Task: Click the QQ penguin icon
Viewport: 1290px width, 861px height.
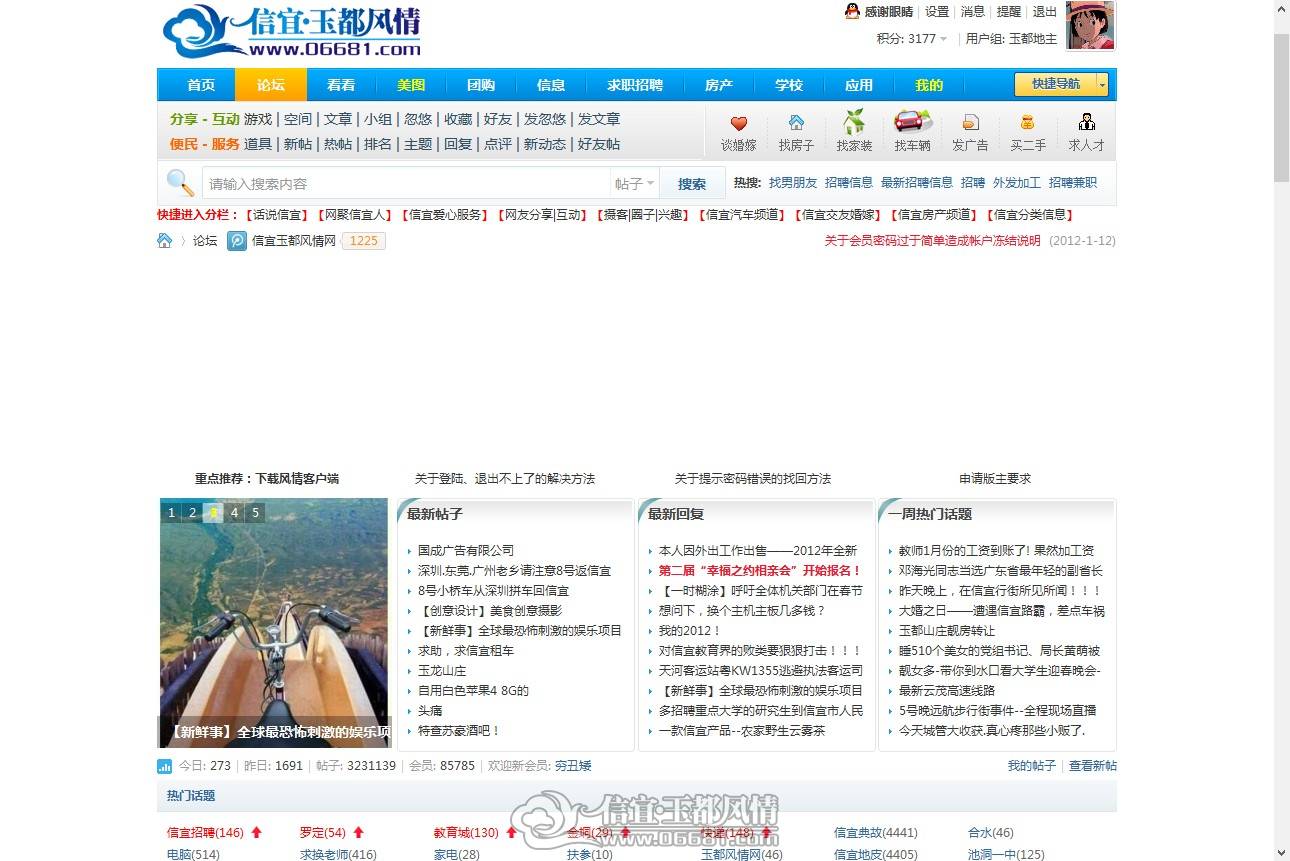Action: click(852, 11)
